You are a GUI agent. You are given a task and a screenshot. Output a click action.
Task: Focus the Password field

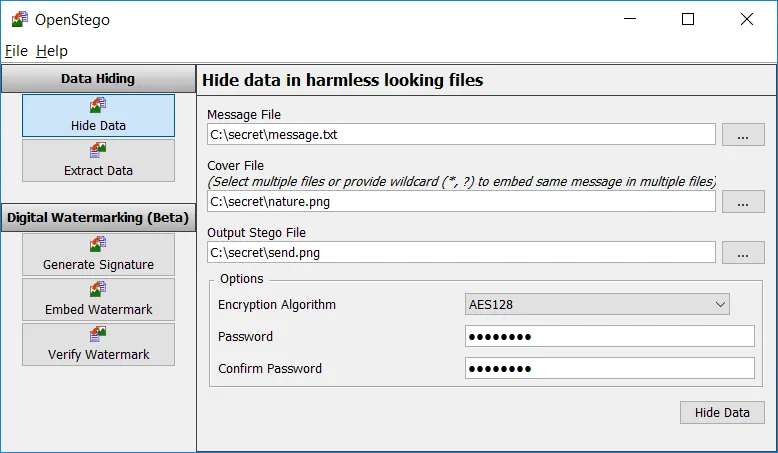[x=609, y=336]
